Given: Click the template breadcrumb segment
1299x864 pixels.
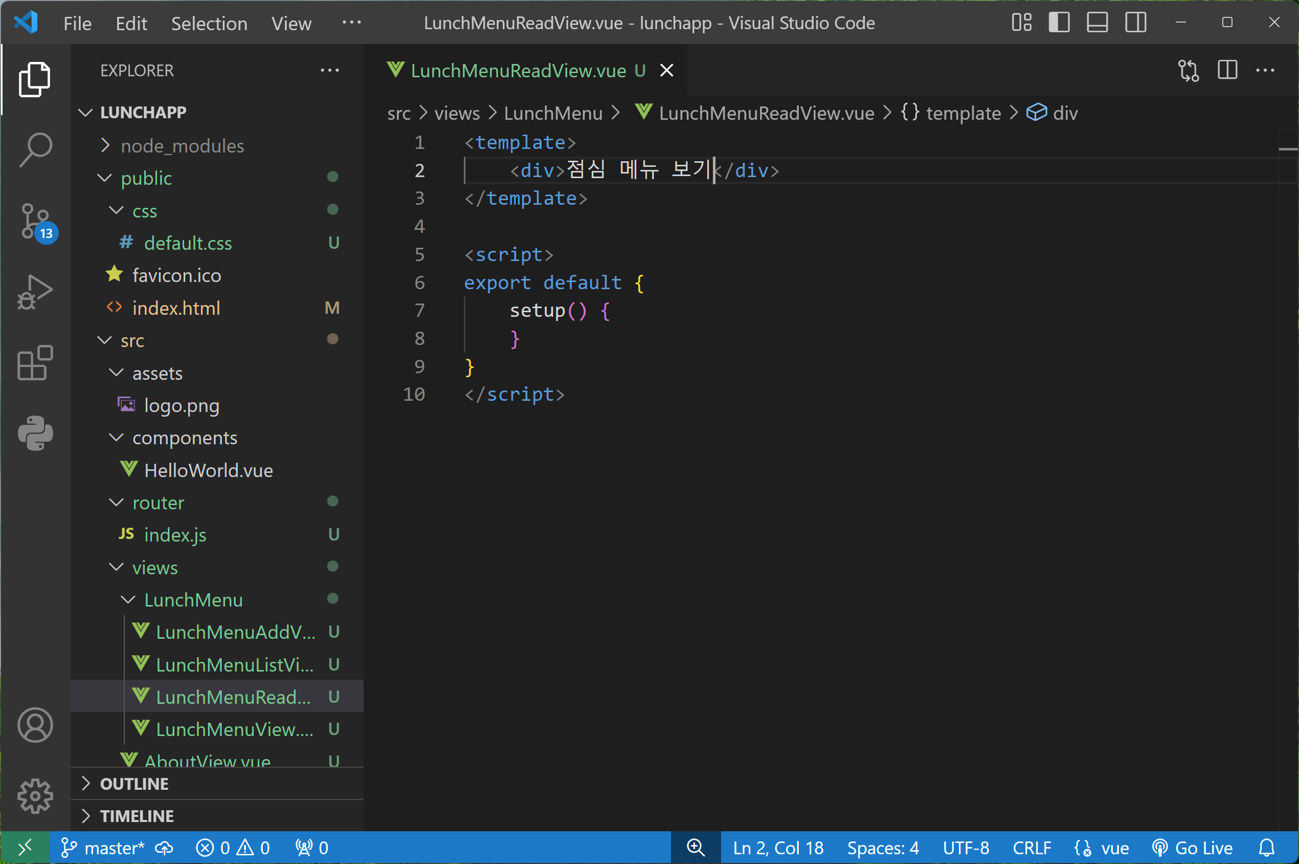Looking at the screenshot, I should click(x=950, y=113).
